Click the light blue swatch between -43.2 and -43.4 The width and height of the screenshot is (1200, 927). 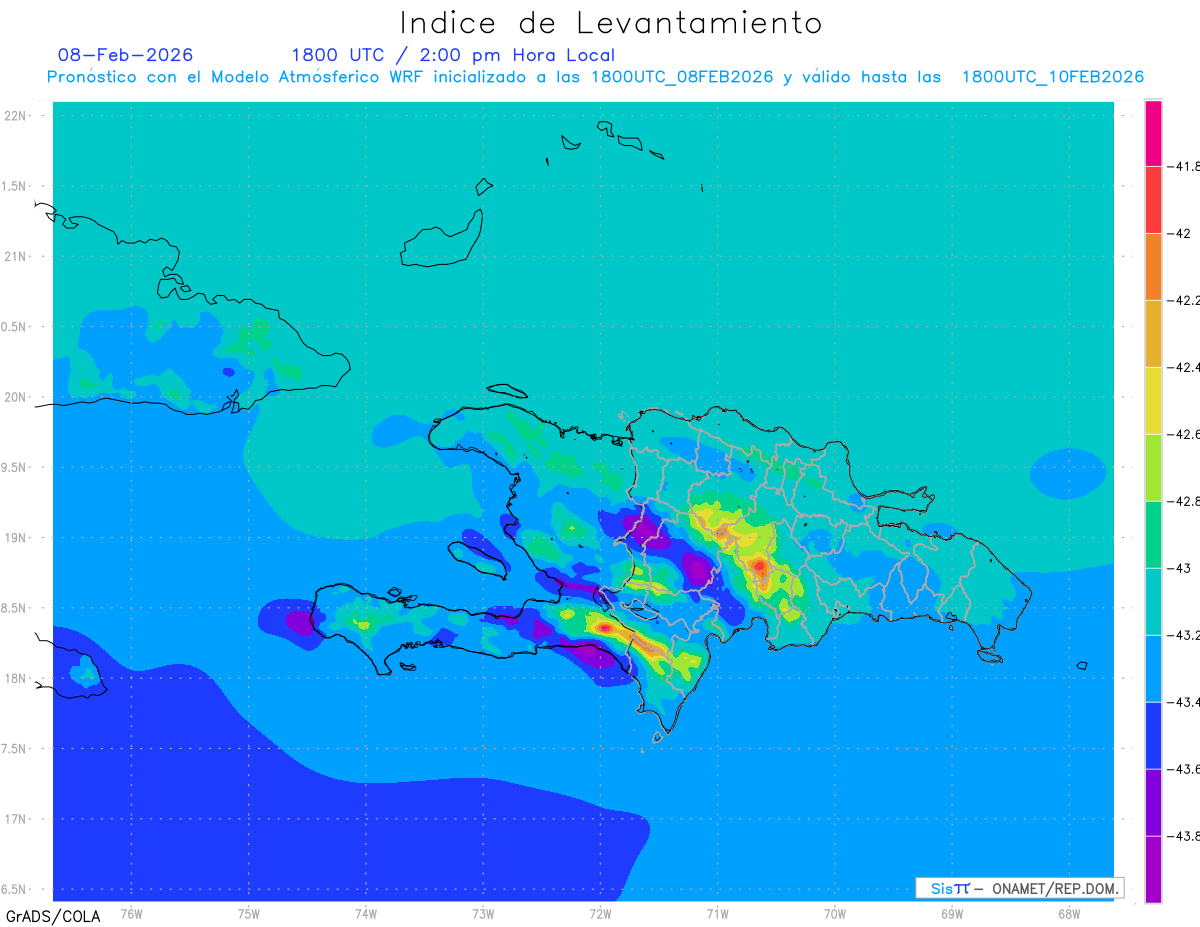click(x=1153, y=669)
